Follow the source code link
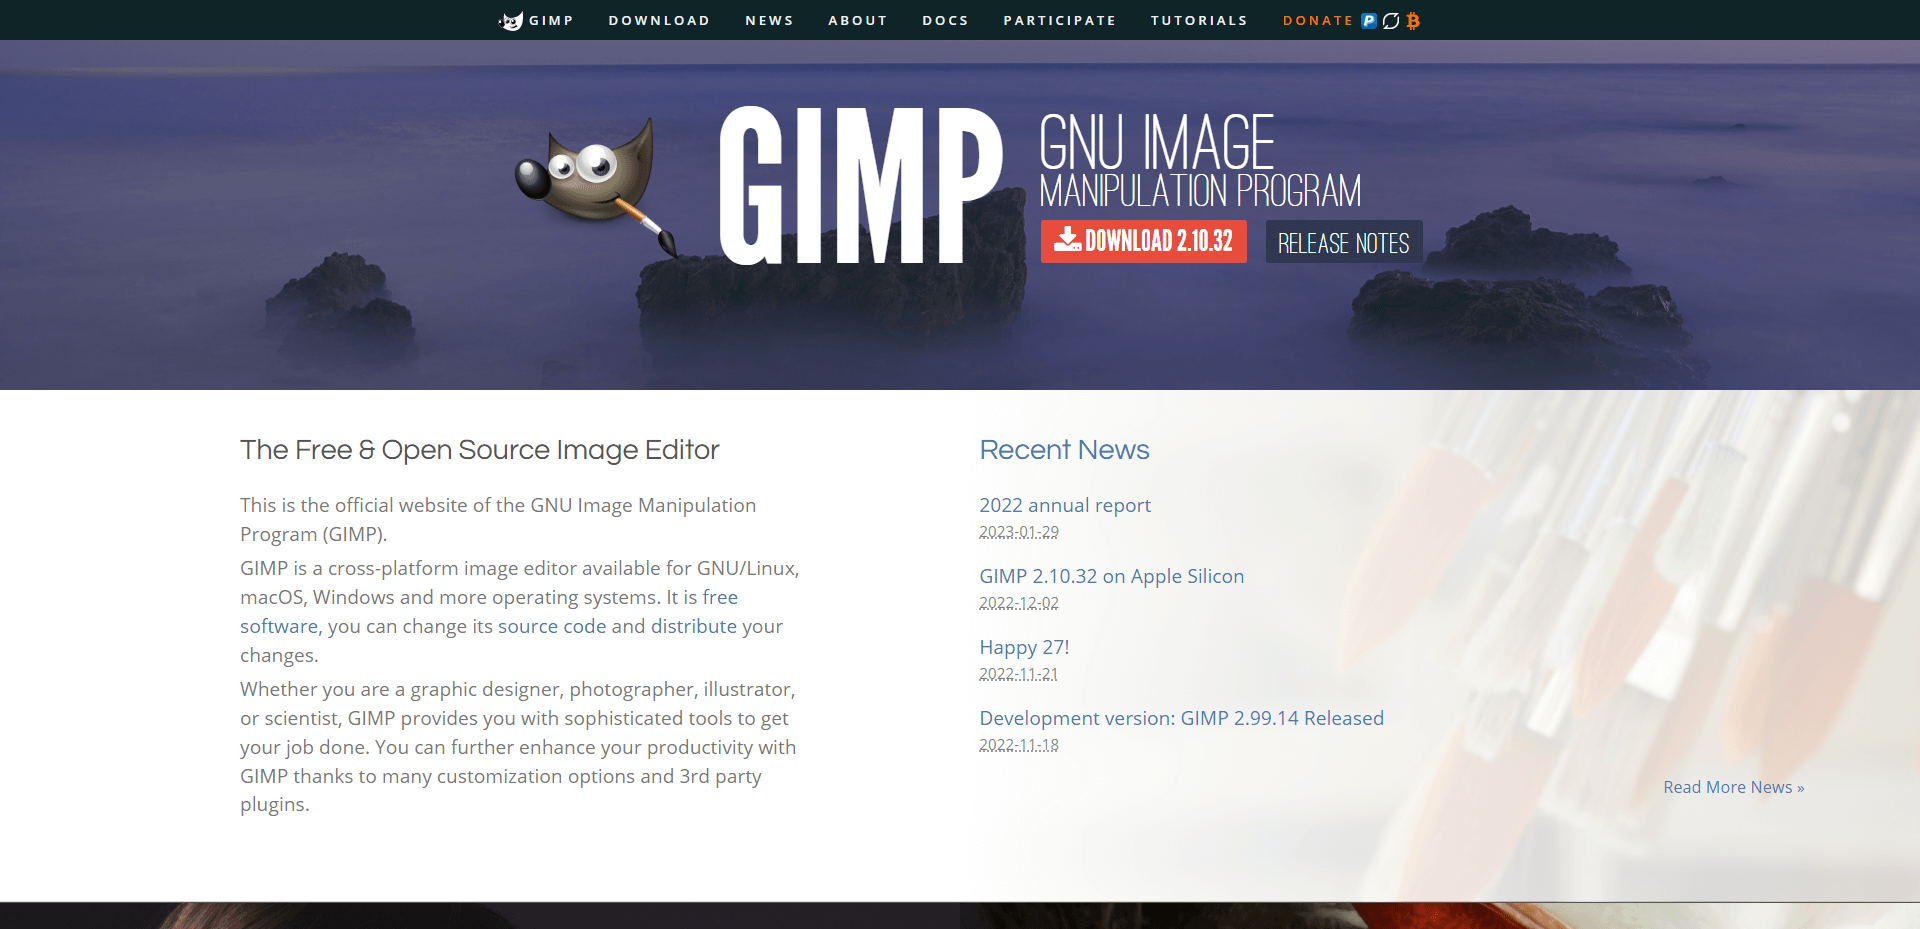Screen dimensions: 1920x929 coord(552,626)
